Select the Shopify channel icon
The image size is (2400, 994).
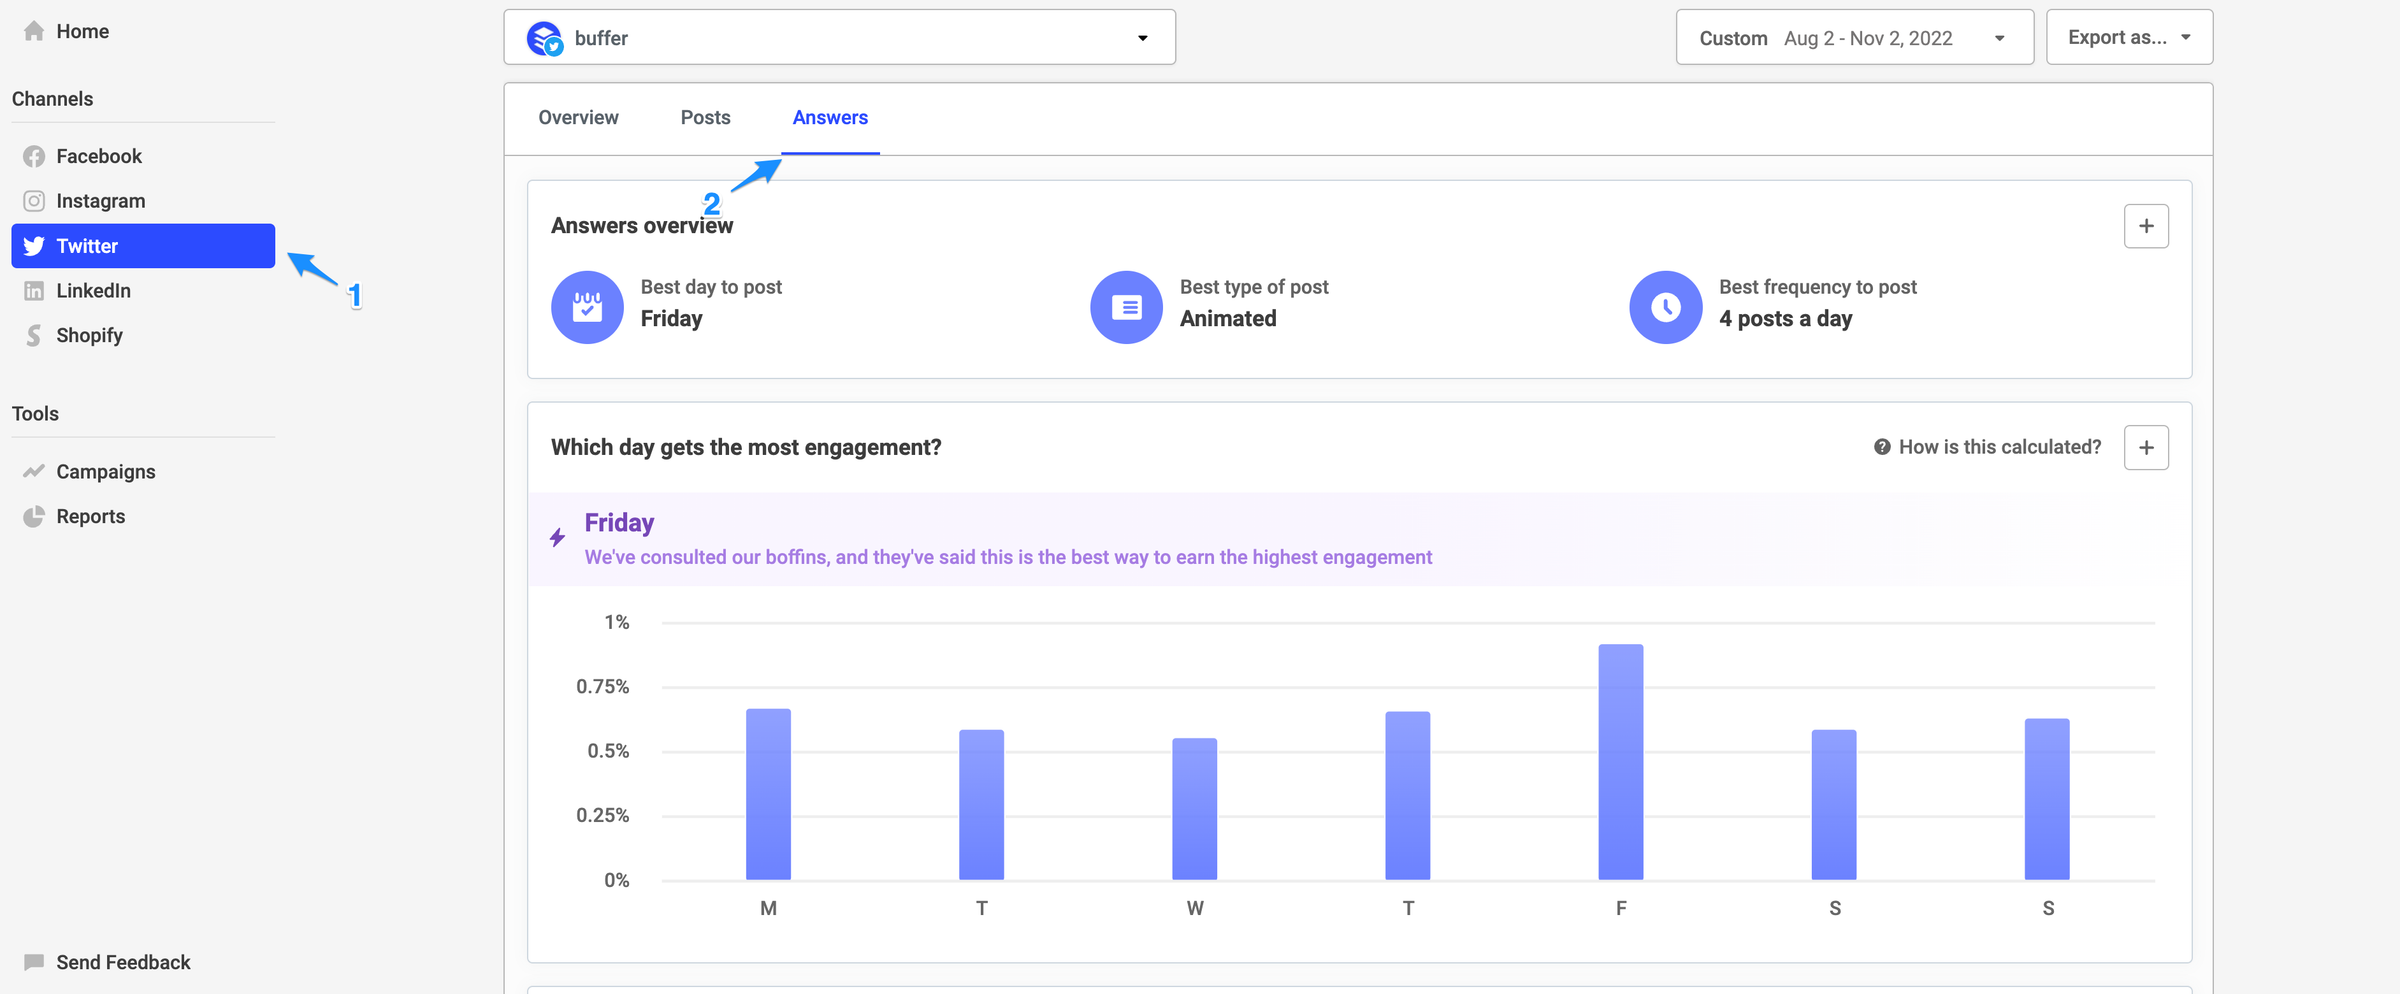pyautogui.click(x=34, y=335)
